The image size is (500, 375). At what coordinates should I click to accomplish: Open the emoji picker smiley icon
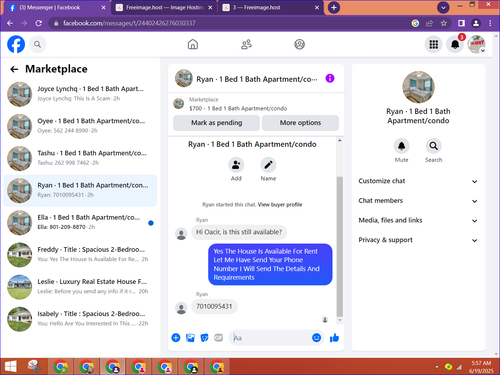pos(316,338)
